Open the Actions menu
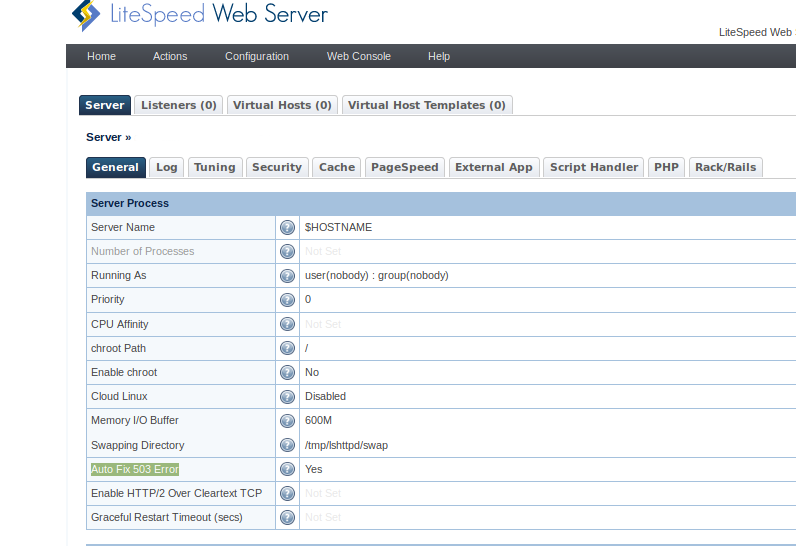Screen dimensions: 796x546 [x=170, y=56]
